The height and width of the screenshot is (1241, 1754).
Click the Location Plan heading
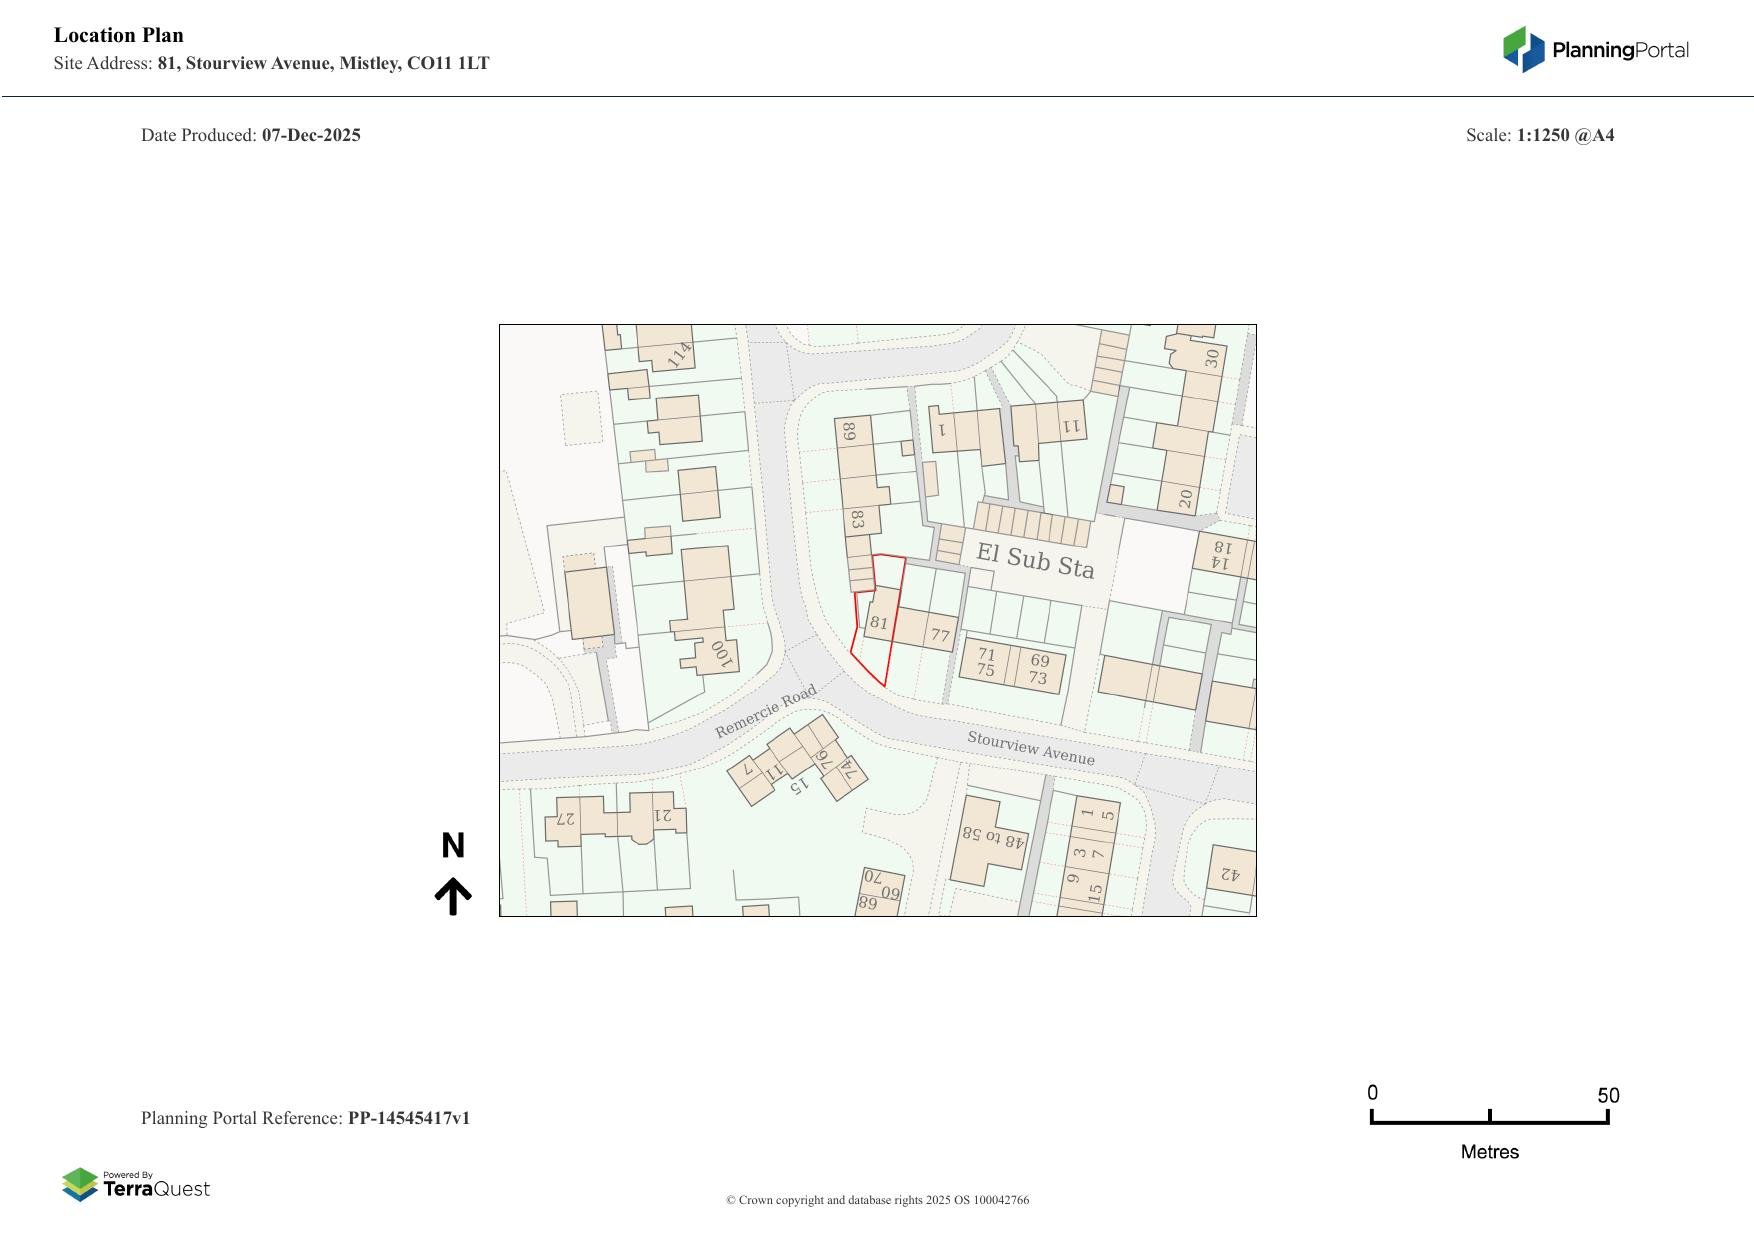point(118,34)
